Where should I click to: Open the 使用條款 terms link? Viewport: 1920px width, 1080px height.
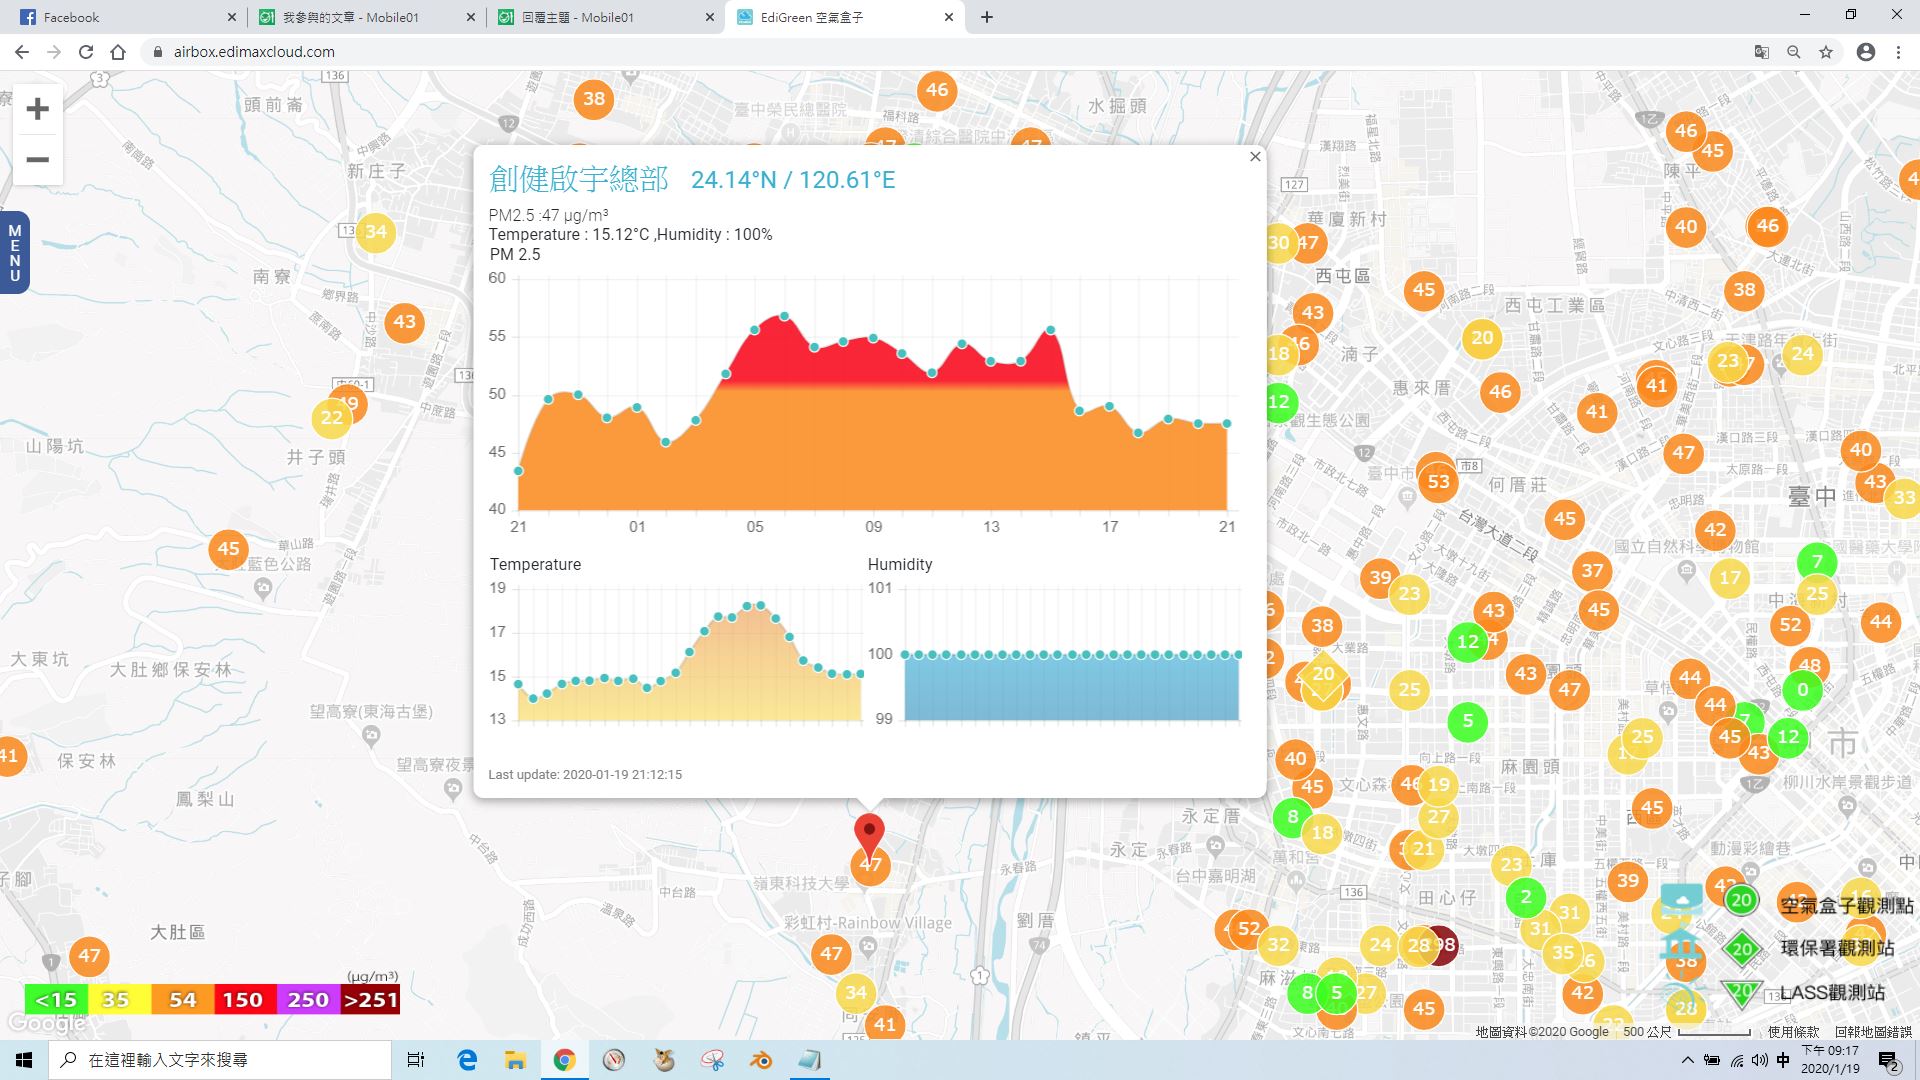1793,1031
